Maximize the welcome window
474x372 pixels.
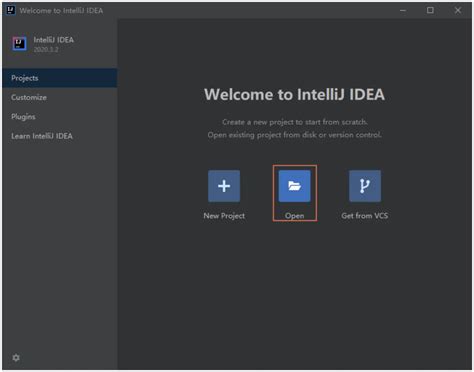[430, 10]
